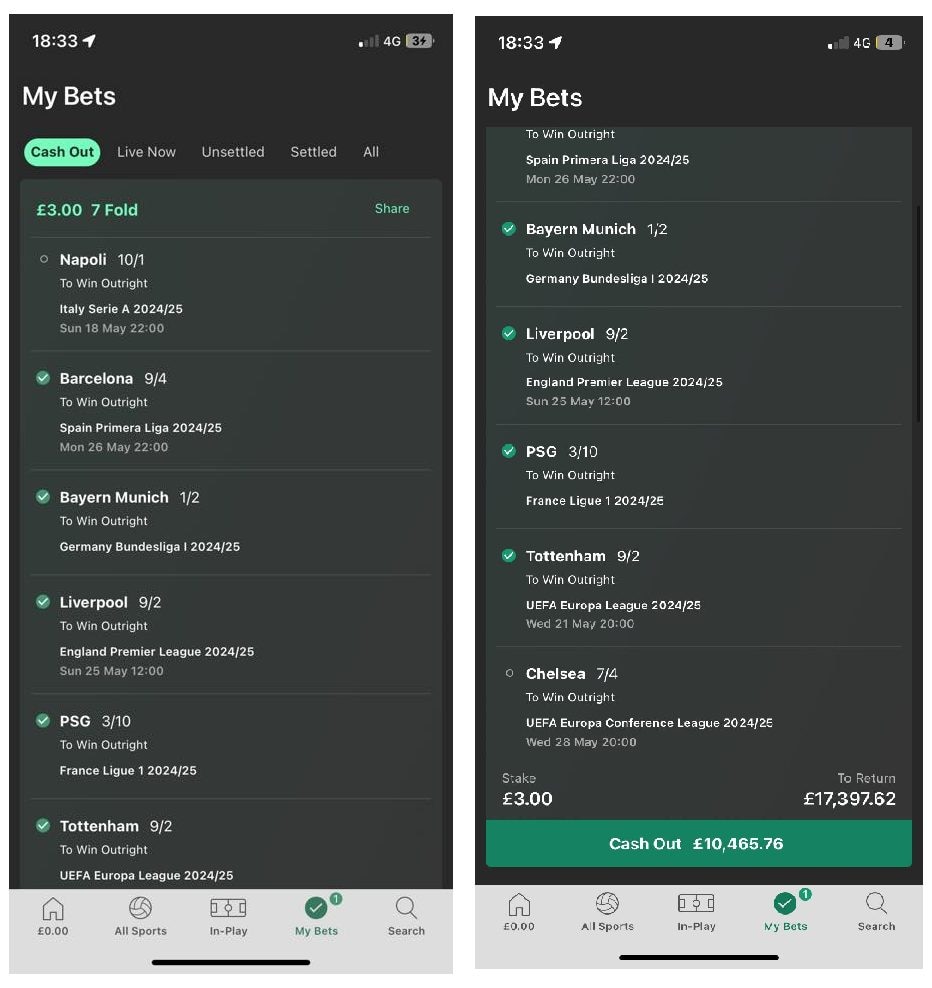This screenshot has width=932, height=988.
Task: Tap green tick beside Tottenham in right screen
Action: (x=509, y=556)
